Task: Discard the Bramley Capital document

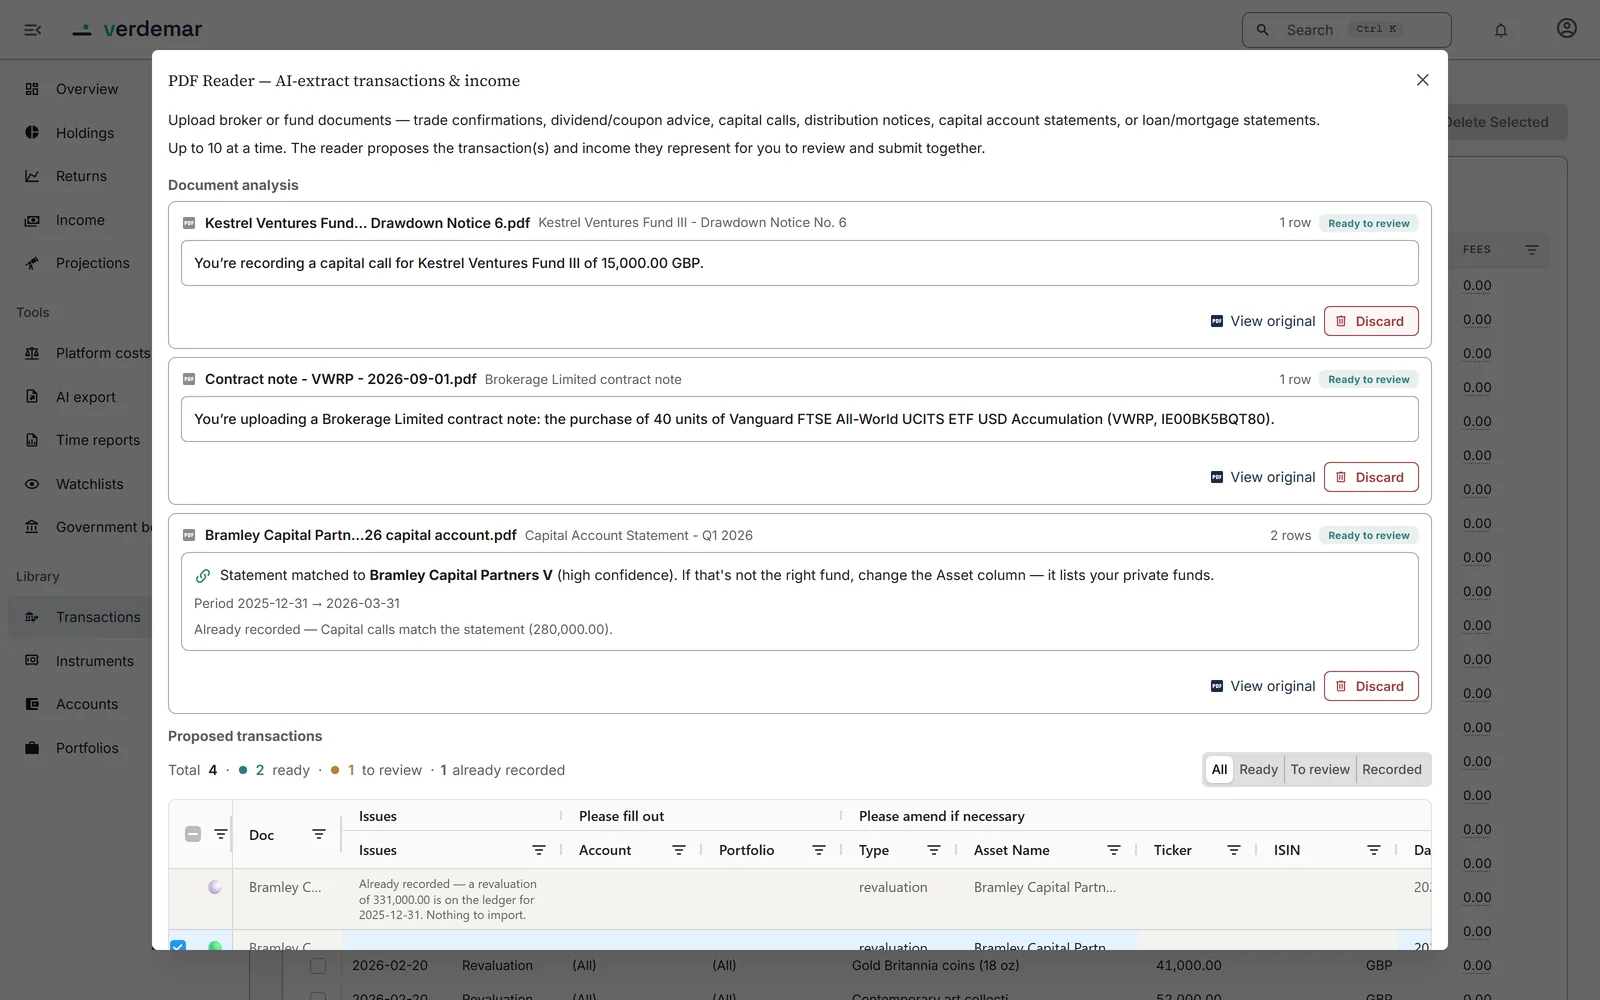Action: tap(1371, 686)
